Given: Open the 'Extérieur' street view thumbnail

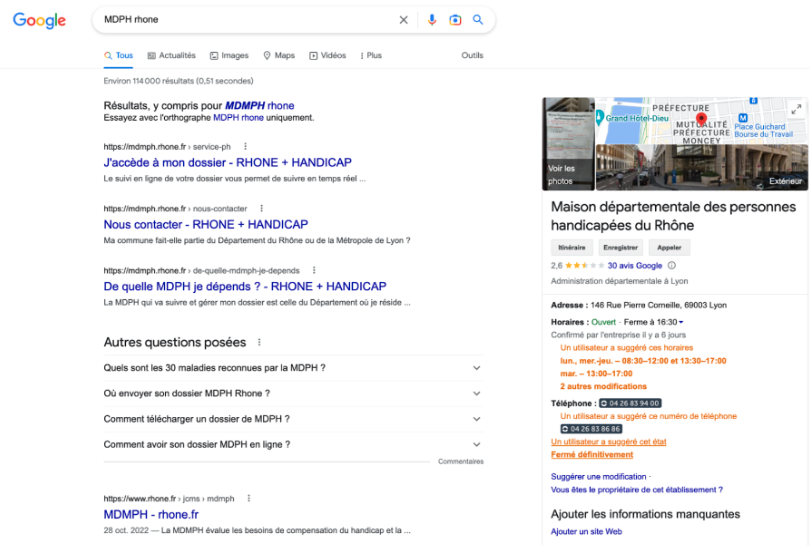Looking at the screenshot, I should point(702,167).
